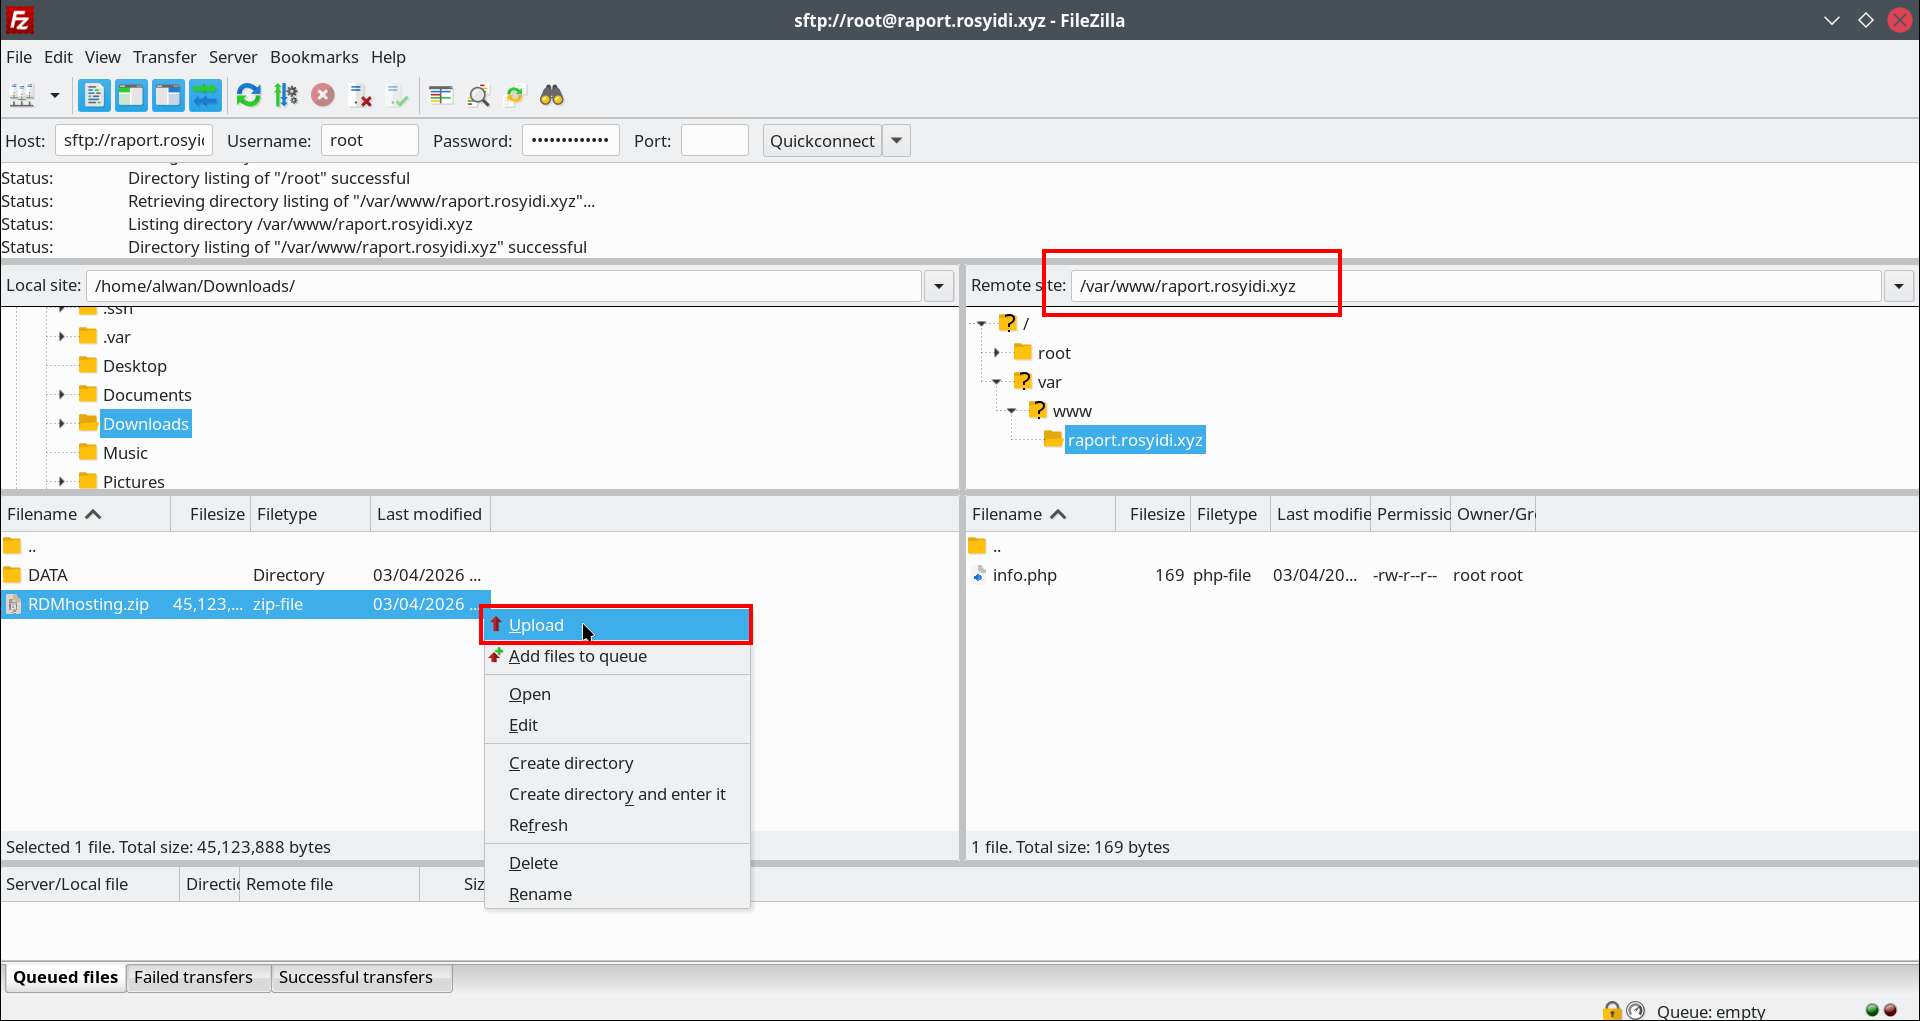1920x1021 pixels.
Task: Expand the Local site path dropdown
Action: (x=938, y=287)
